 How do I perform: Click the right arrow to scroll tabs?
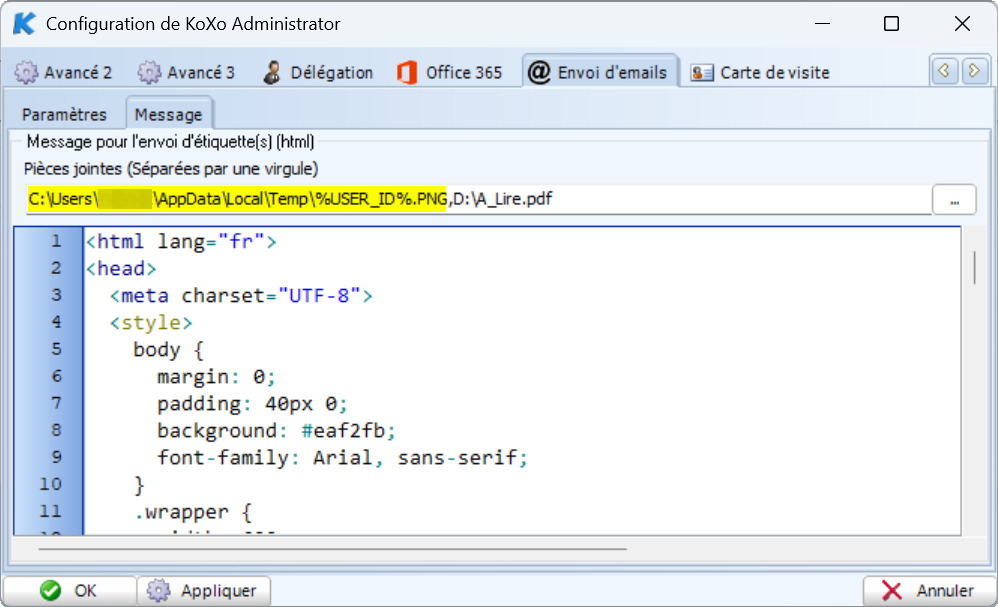click(x=974, y=71)
